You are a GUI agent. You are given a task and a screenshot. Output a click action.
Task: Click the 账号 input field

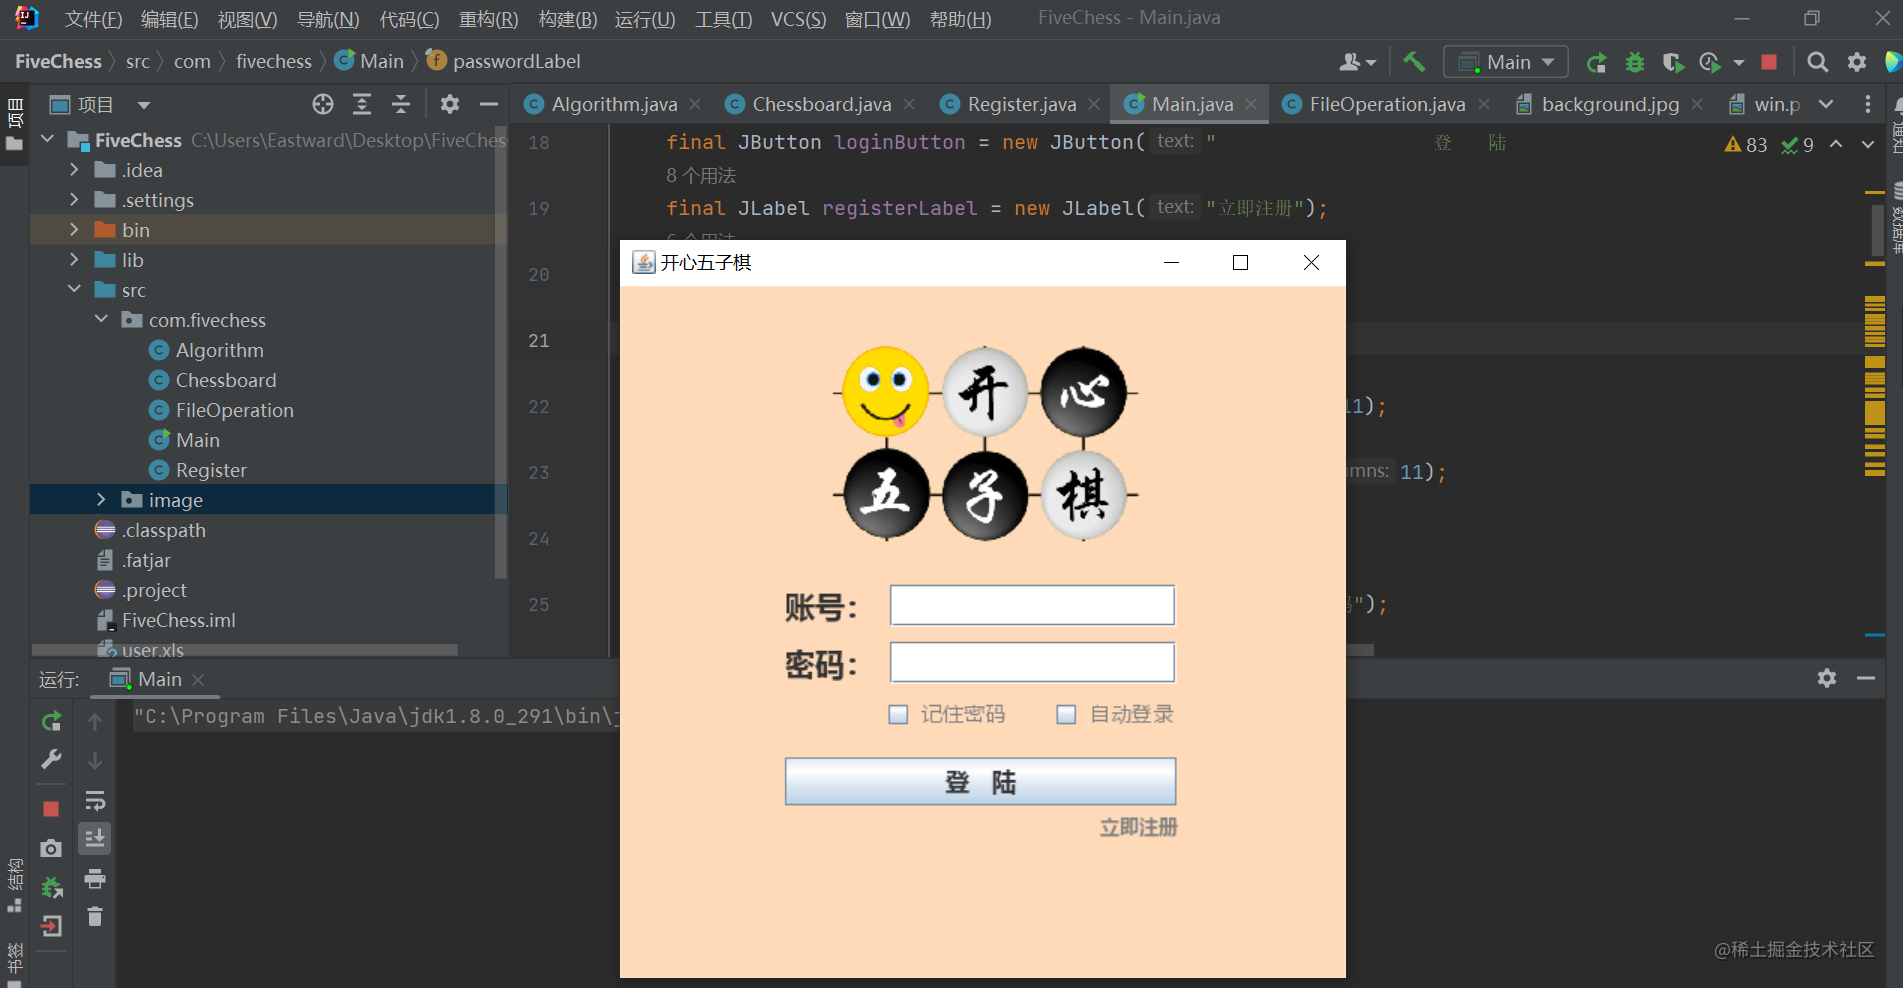[x=1032, y=606]
